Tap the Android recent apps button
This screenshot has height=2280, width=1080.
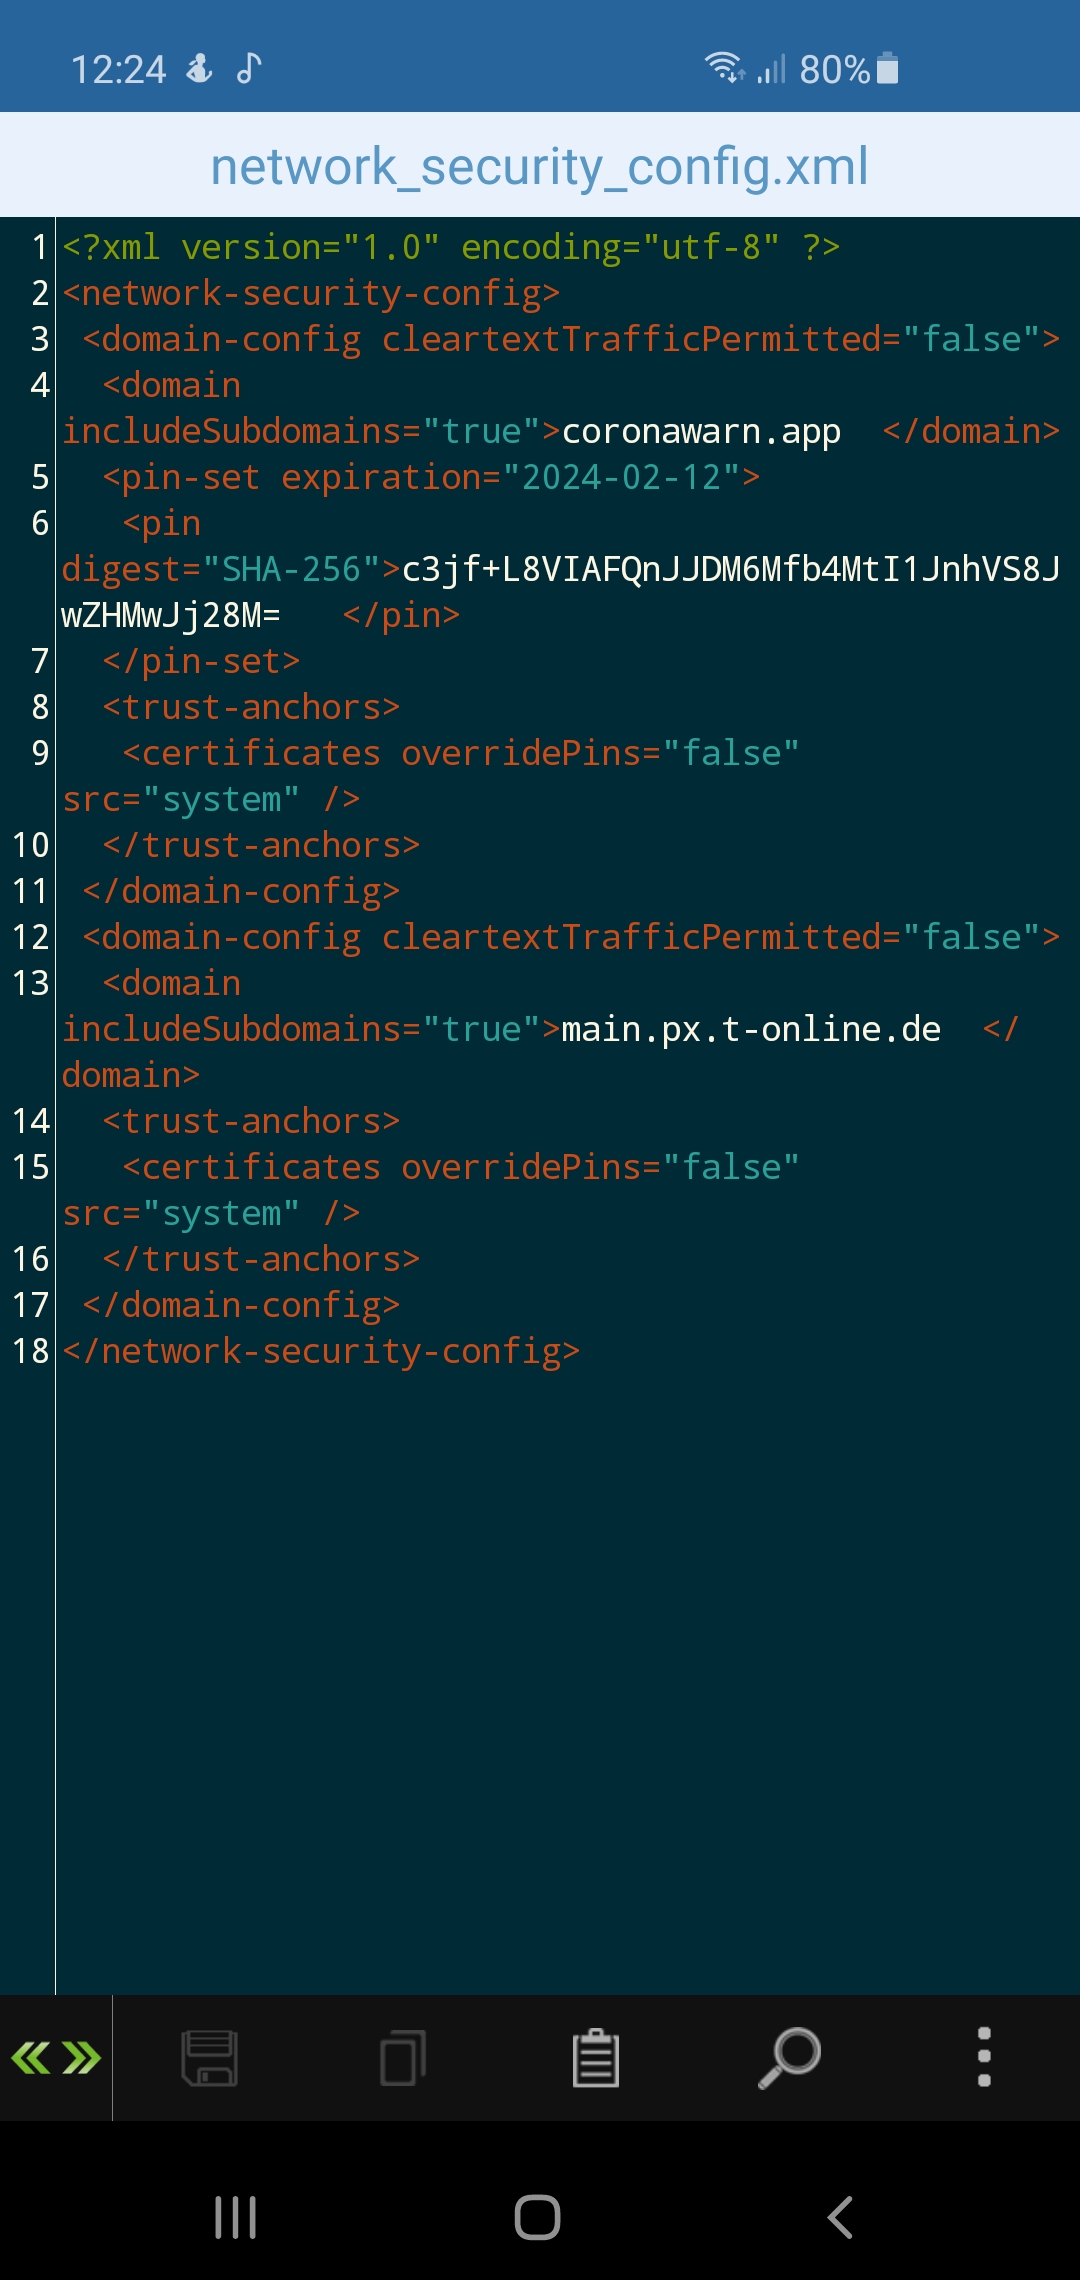[236, 2217]
